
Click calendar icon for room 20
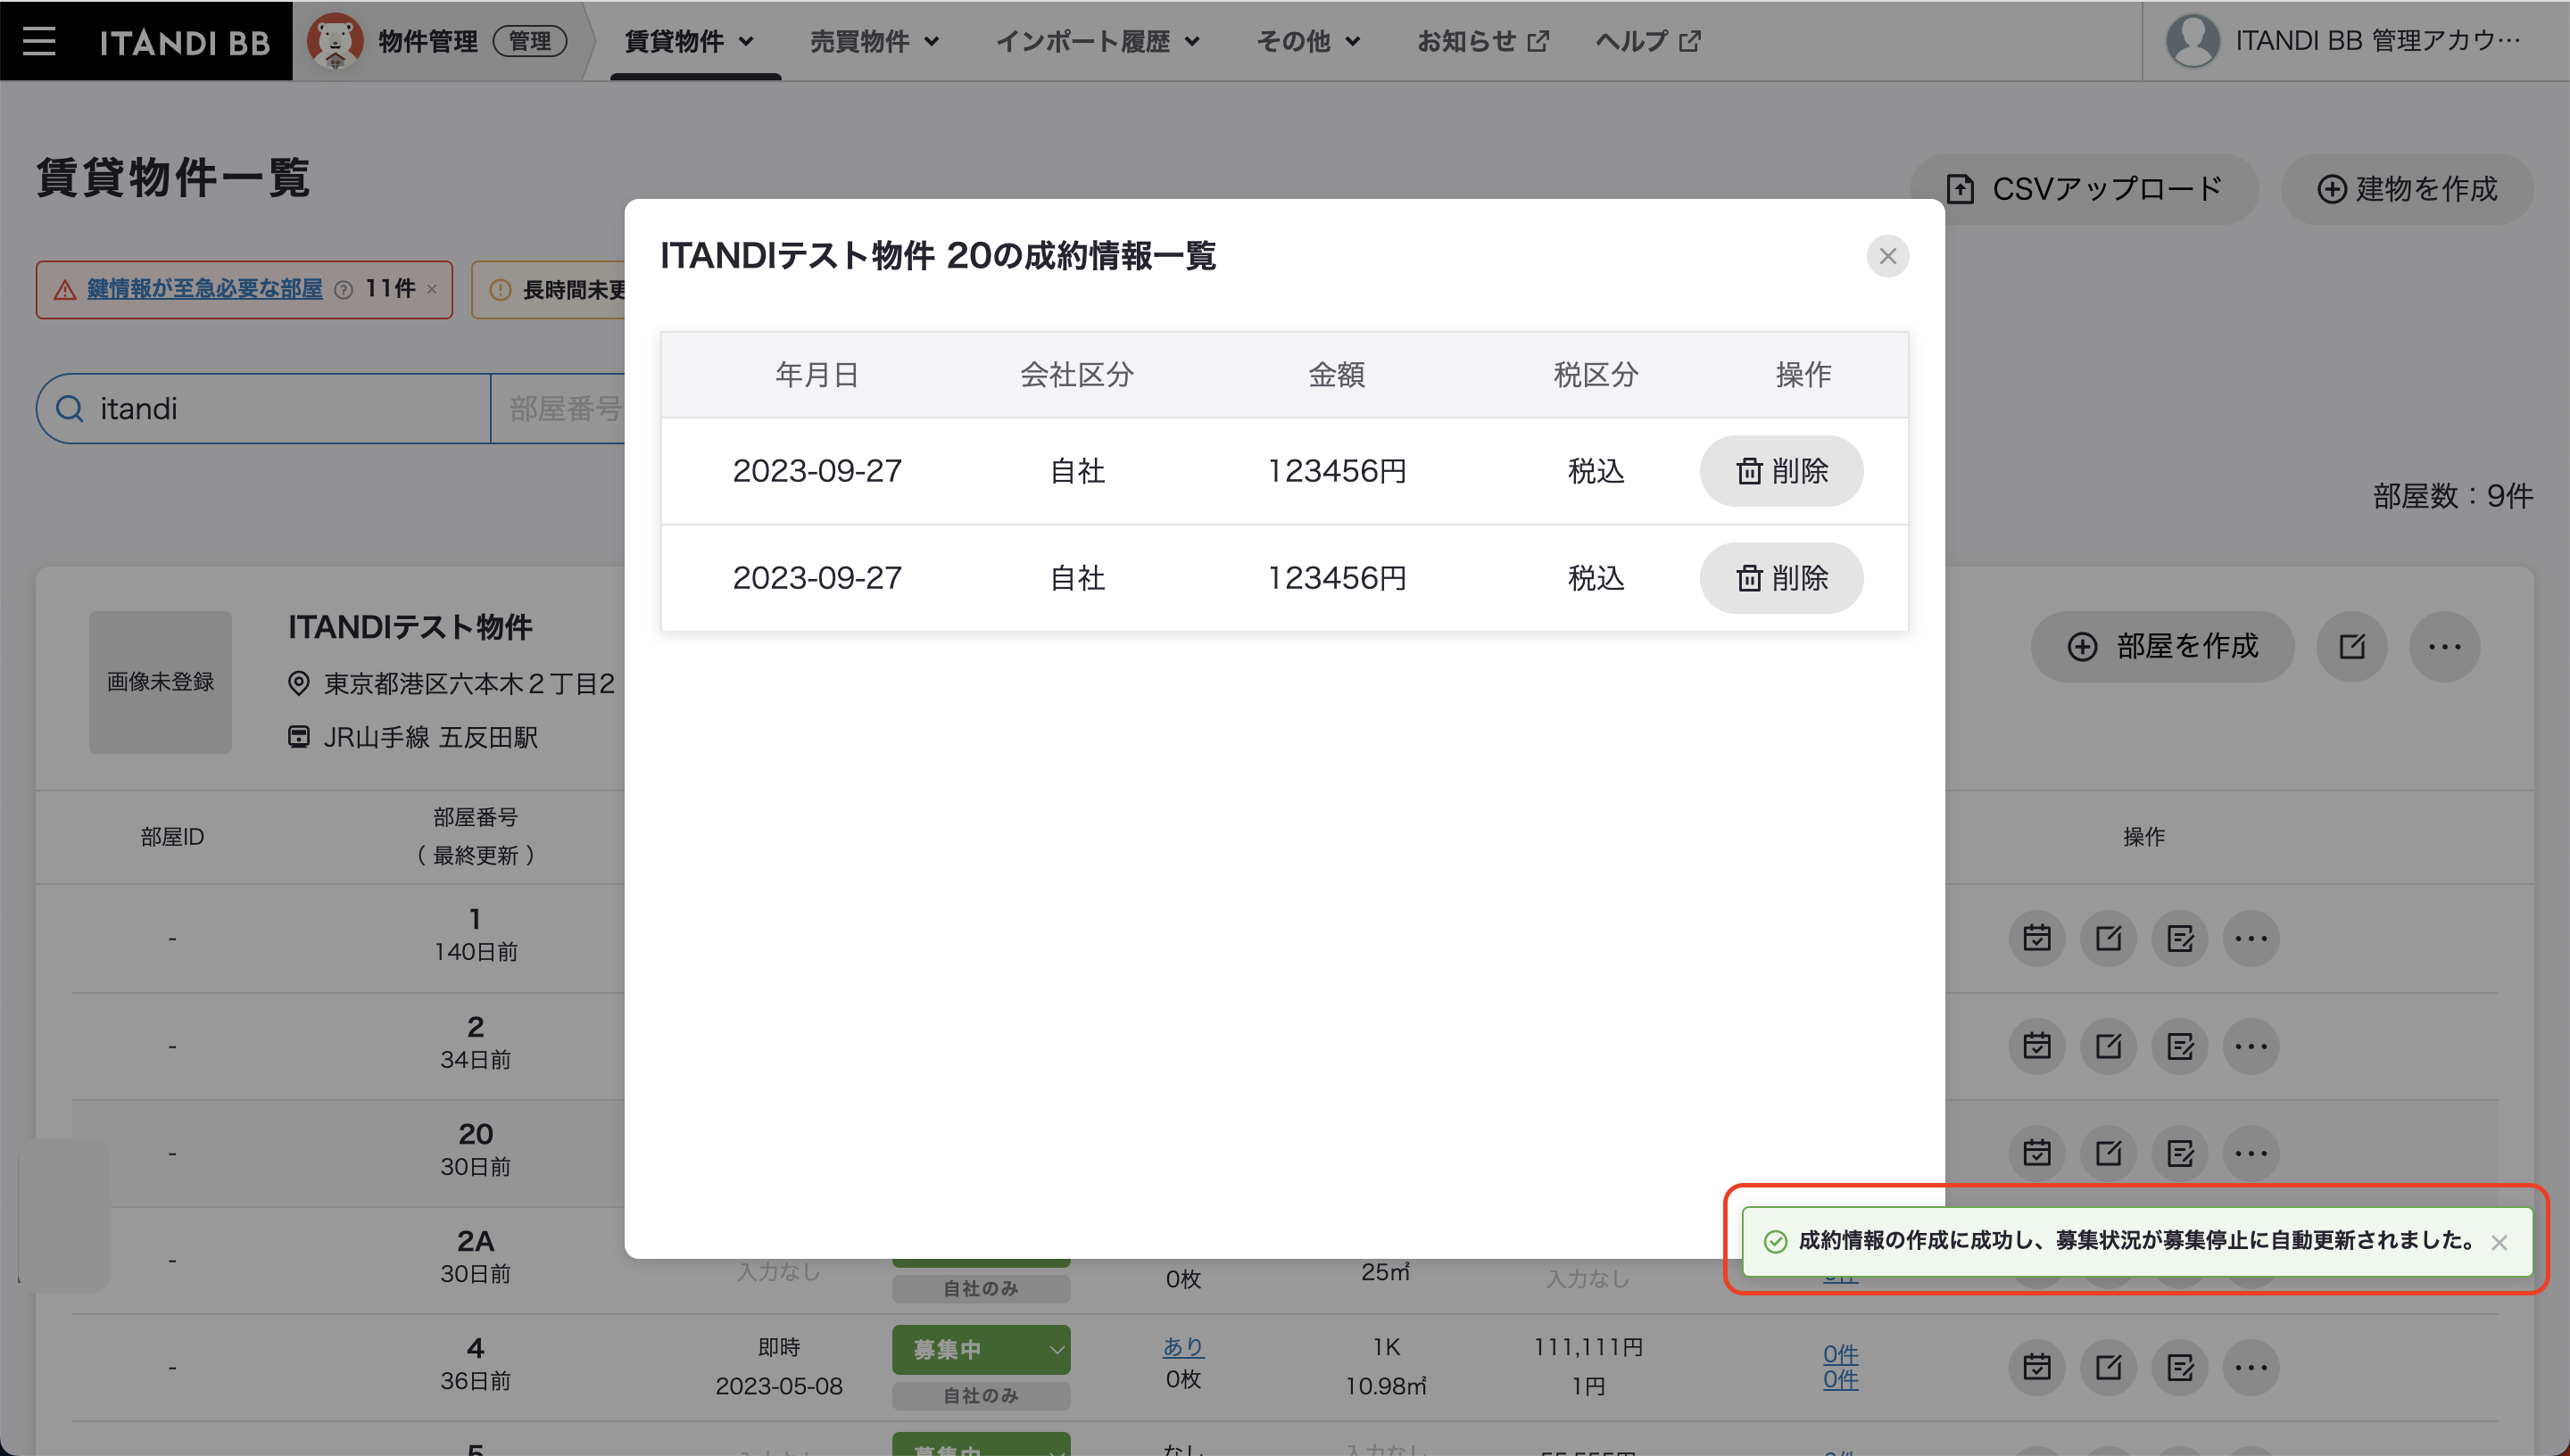tap(2037, 1154)
